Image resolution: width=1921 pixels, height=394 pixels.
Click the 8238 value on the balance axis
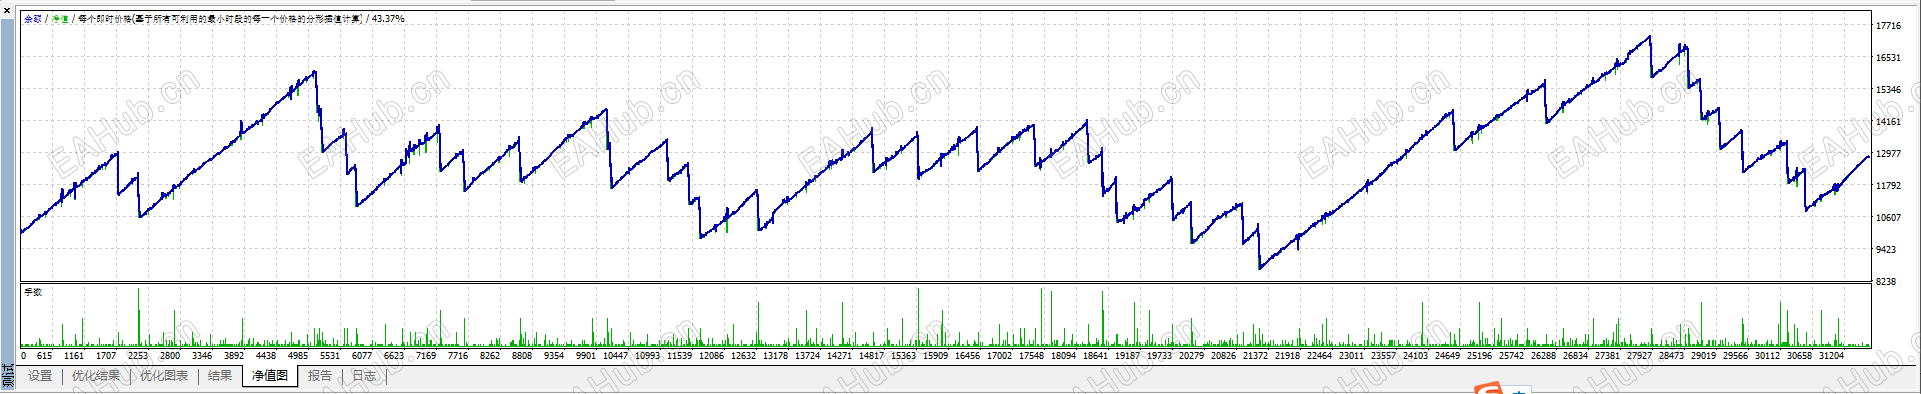[1886, 282]
